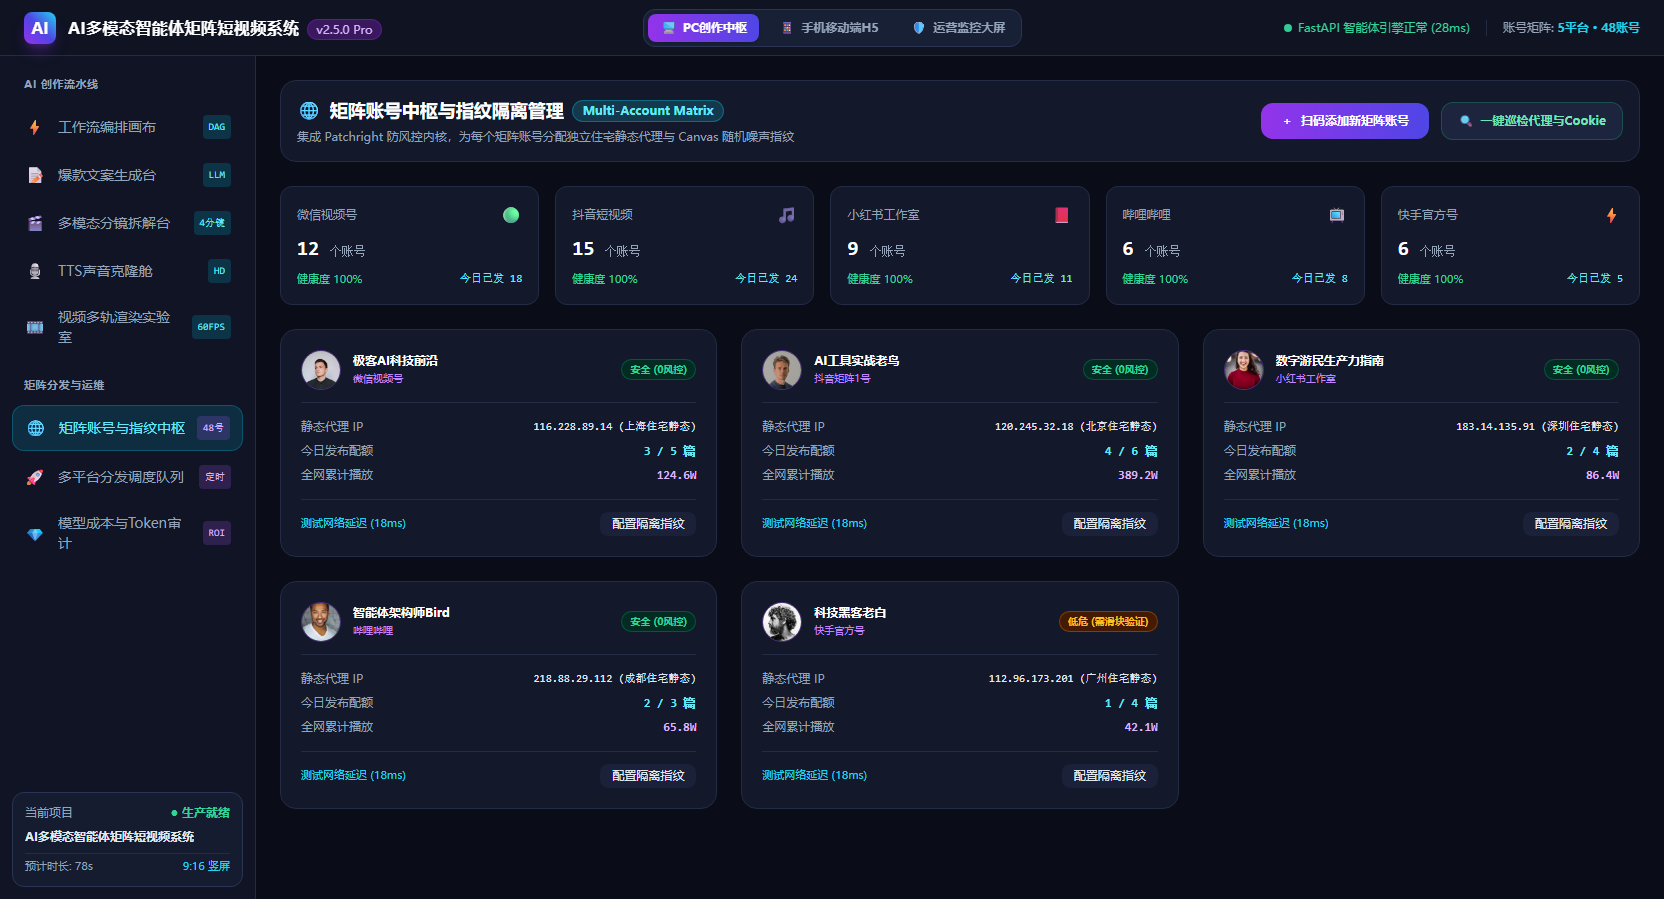The height and width of the screenshot is (899, 1664).
Task: Test network latency for 数字游民生产力指南
Action: click(x=1276, y=523)
